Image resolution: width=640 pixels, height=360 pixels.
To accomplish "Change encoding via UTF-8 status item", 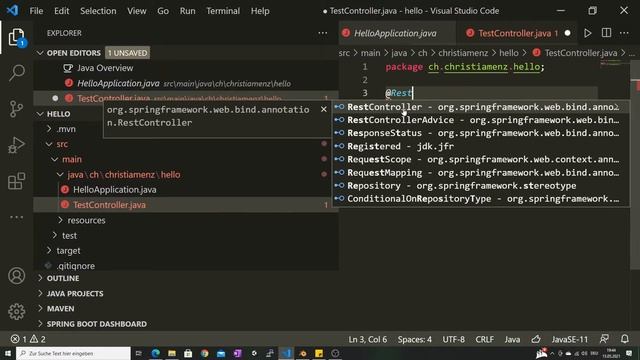I will tap(453, 339).
